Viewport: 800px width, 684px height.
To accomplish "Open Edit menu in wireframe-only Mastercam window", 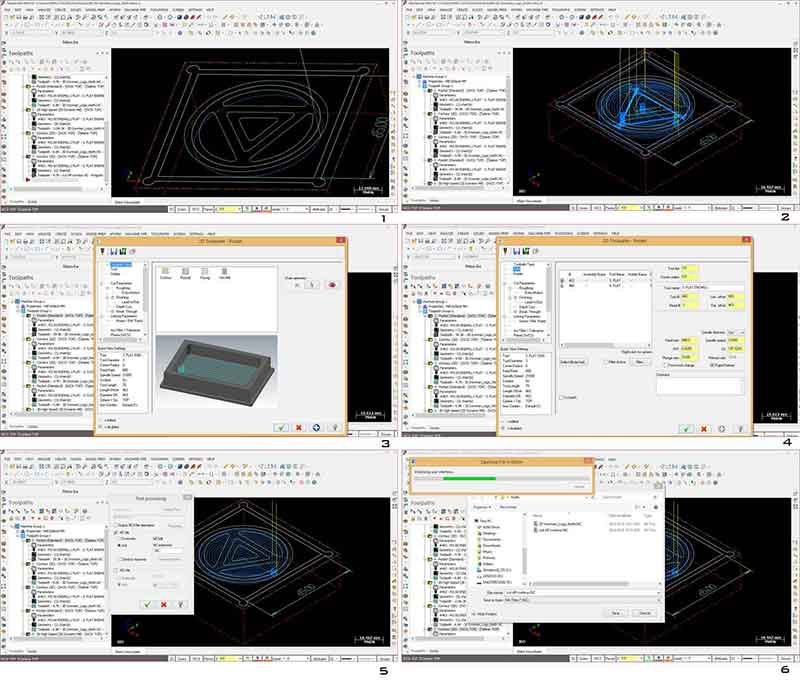I will tap(19, 10).
